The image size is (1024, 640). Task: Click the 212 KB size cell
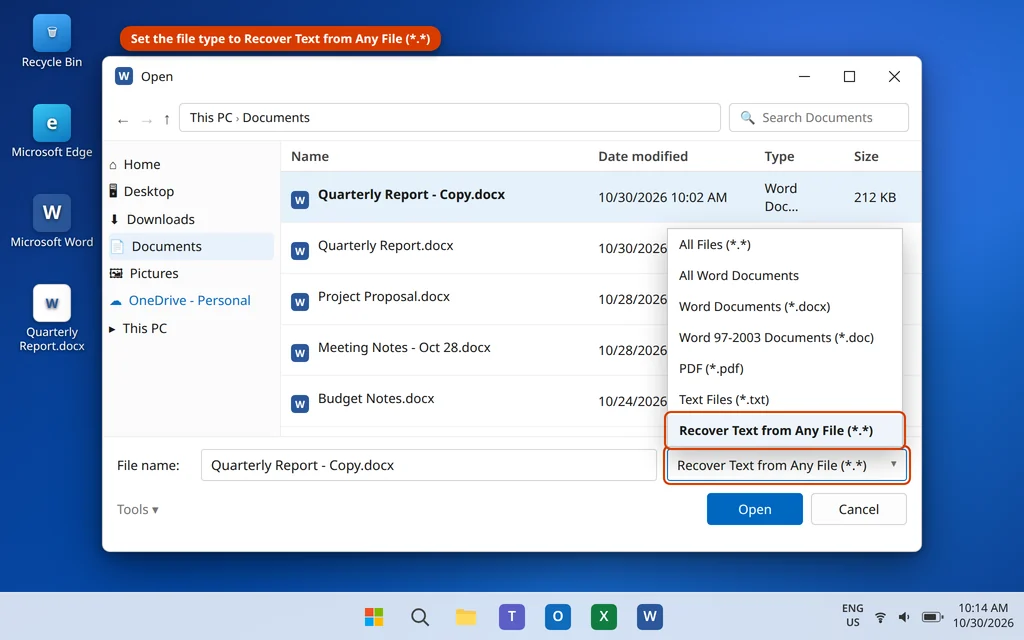point(874,197)
